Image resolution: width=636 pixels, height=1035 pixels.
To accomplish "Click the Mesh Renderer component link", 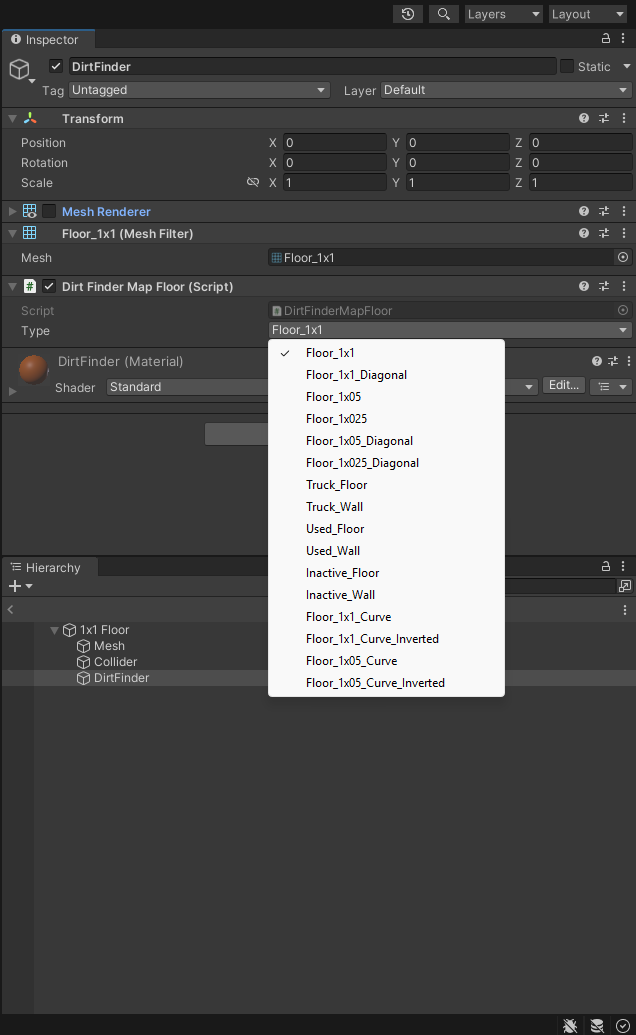I will (x=105, y=211).
